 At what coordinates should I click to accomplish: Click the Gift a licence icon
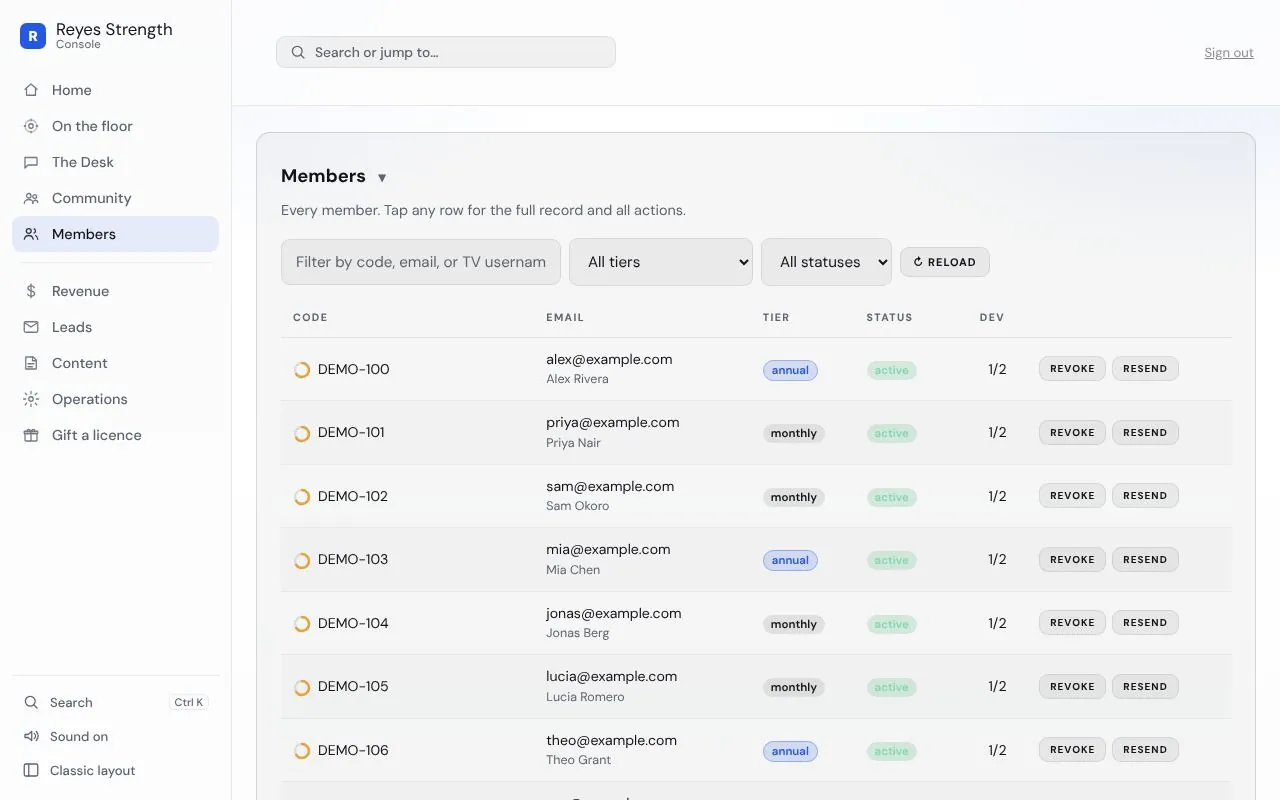pos(32,435)
